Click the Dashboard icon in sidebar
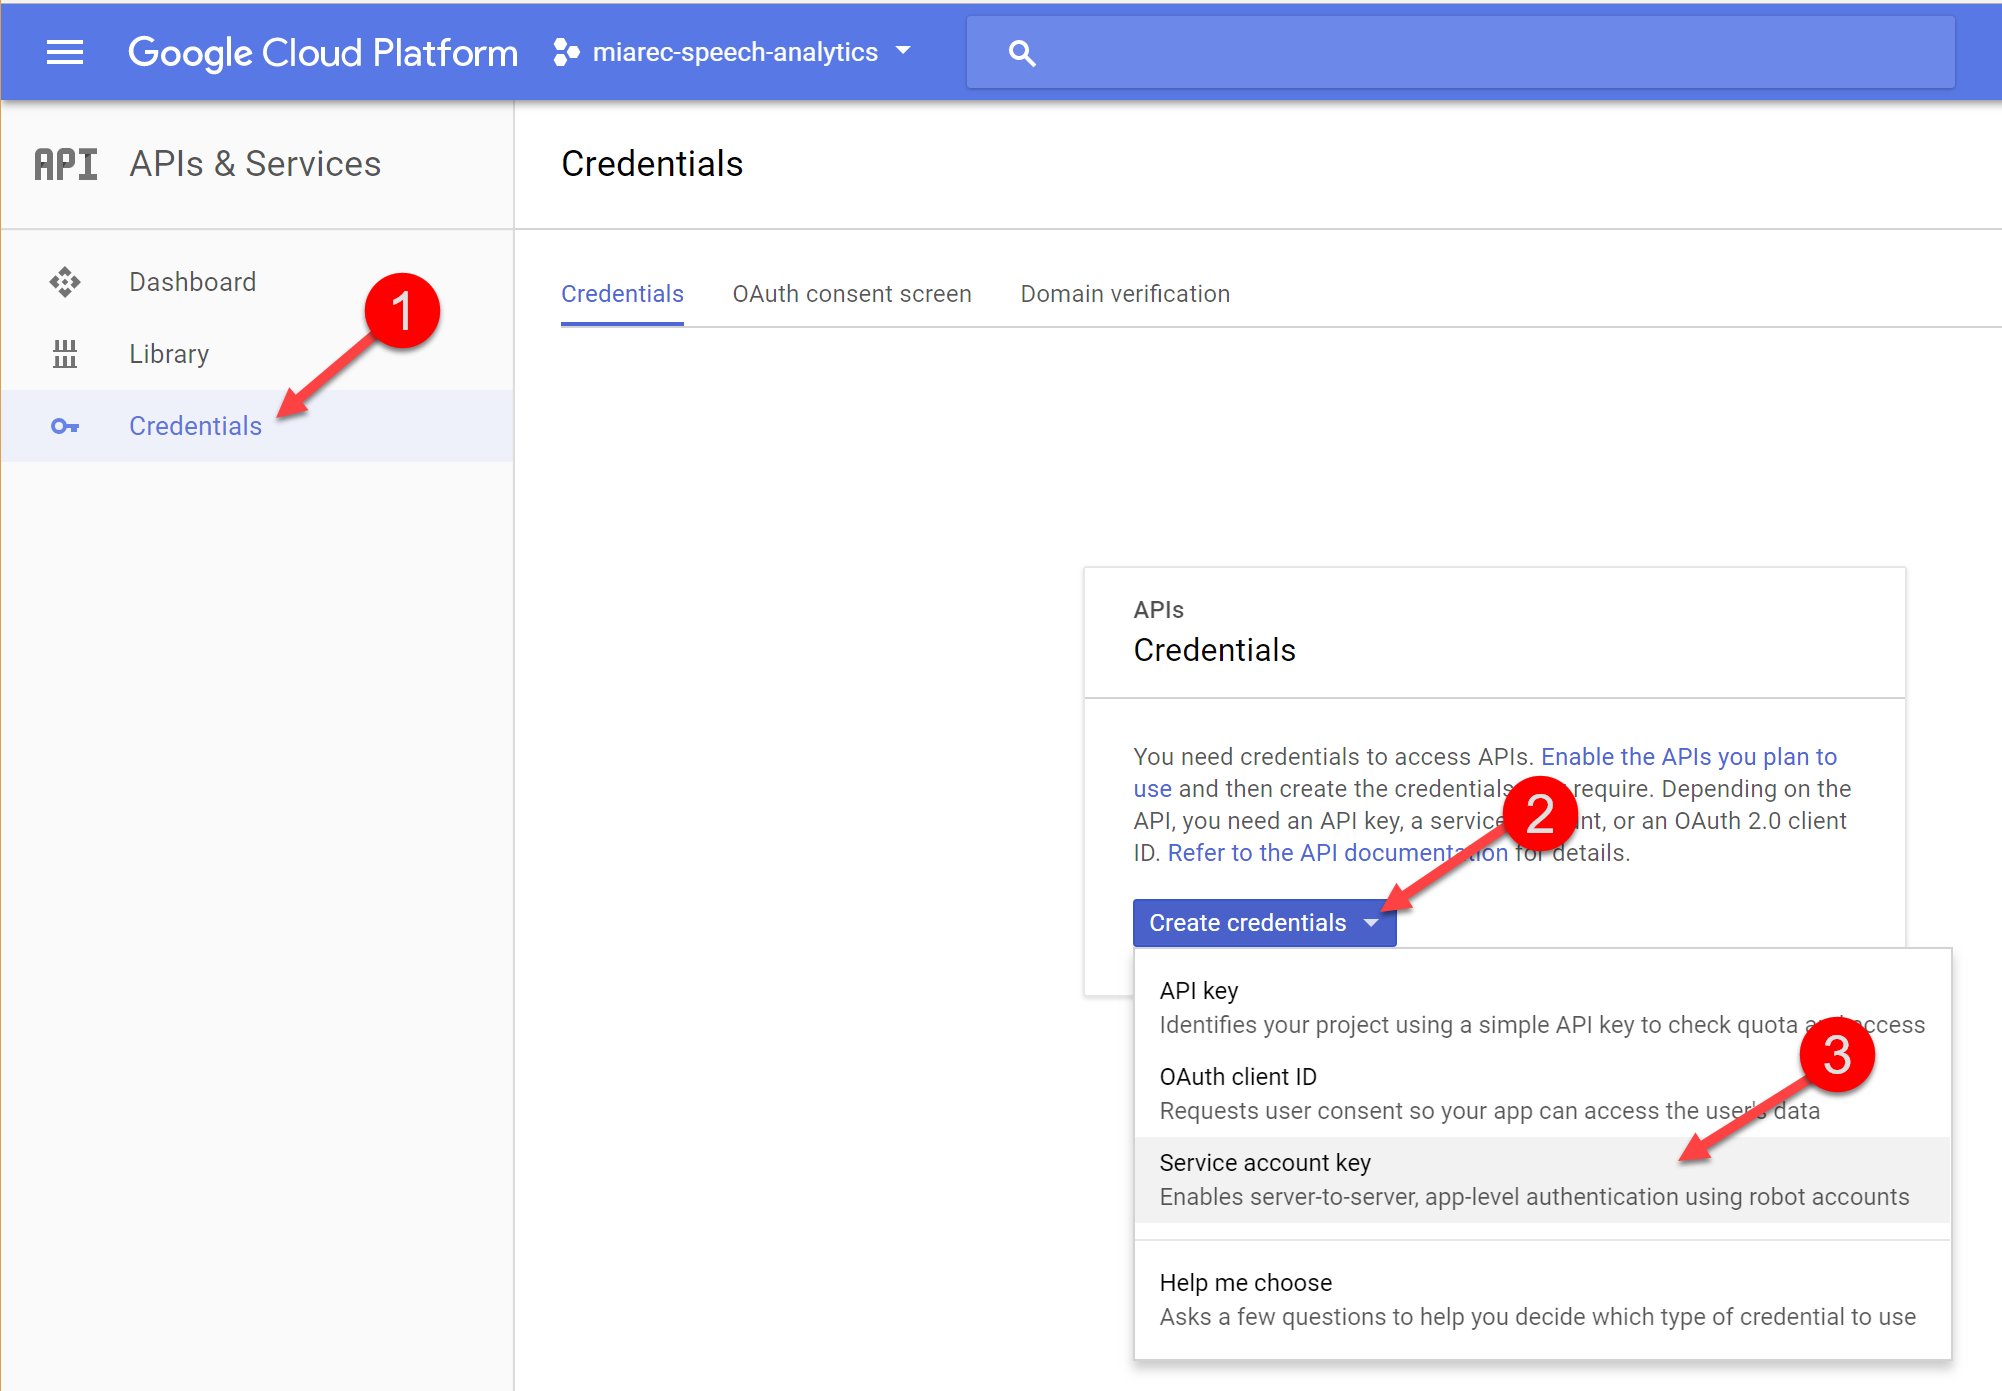This screenshot has width=2002, height=1391. pos(65,282)
